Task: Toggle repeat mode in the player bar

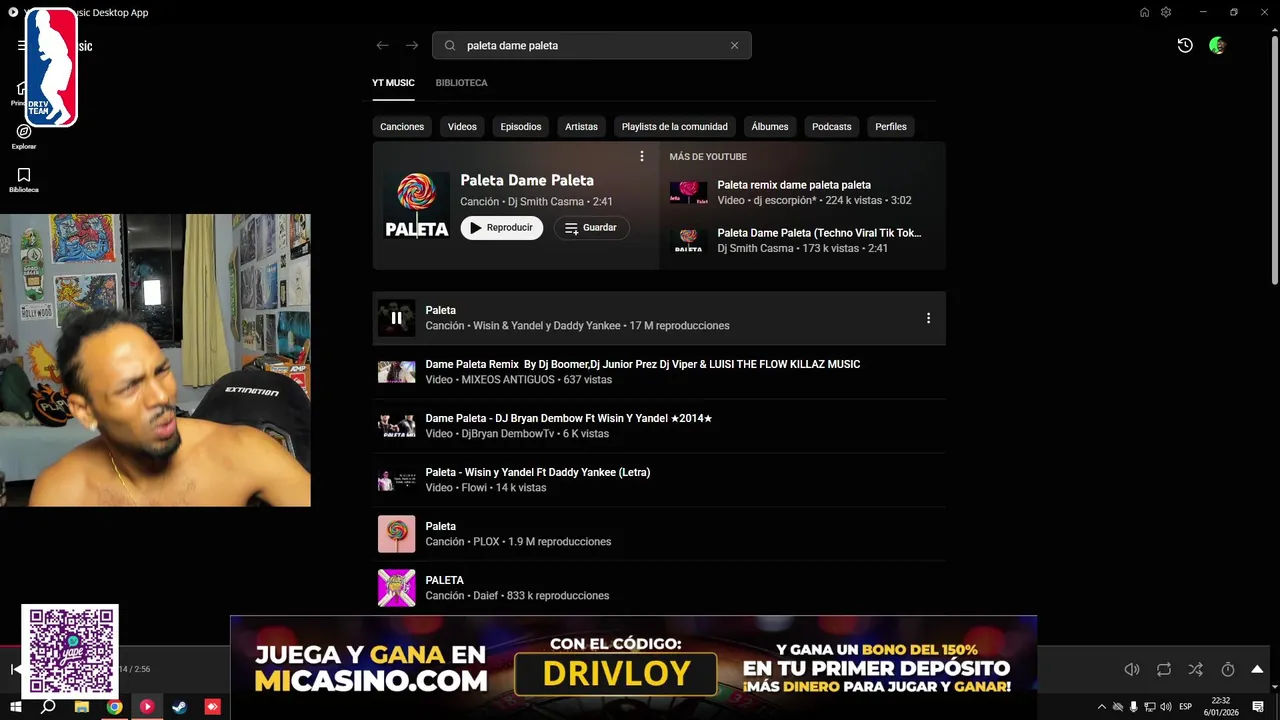Action: point(1164,669)
